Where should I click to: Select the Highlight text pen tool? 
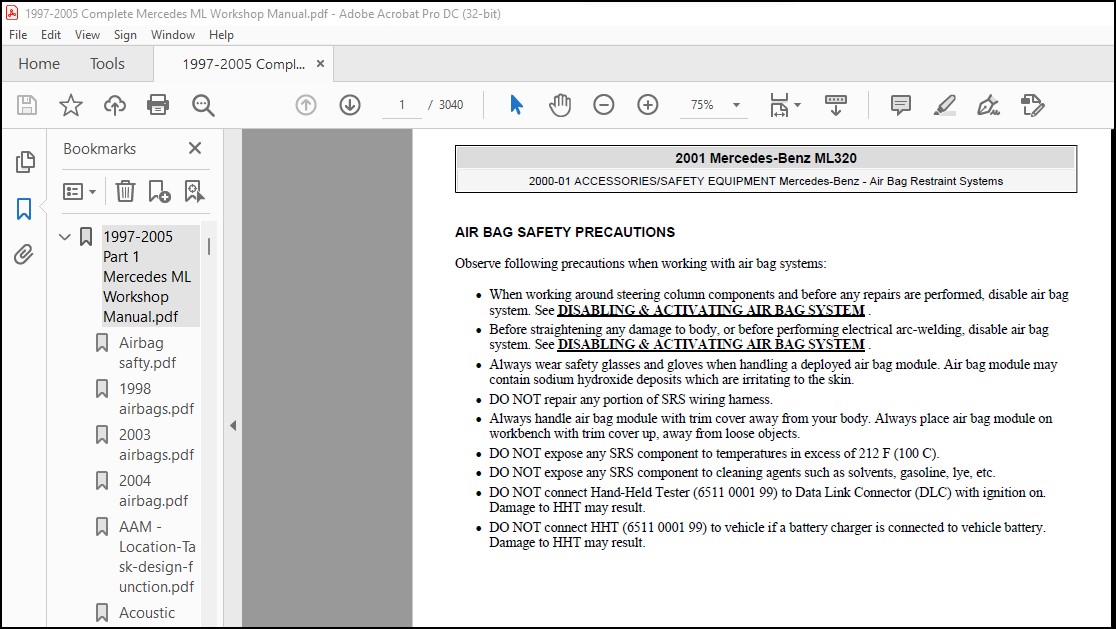pos(944,105)
